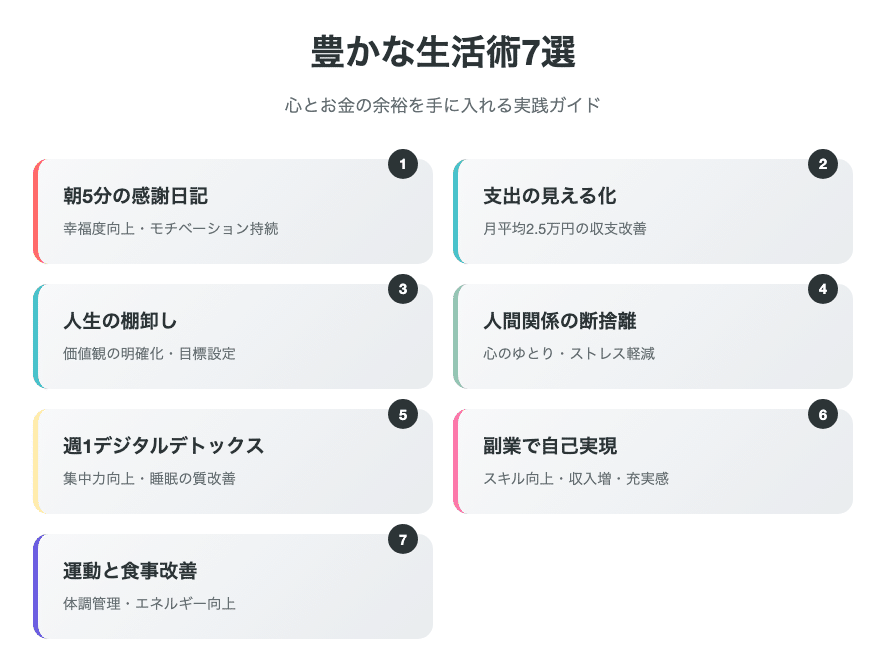Click the 人間関係の断捨離 heading
The image size is (886, 662).
click(559, 321)
